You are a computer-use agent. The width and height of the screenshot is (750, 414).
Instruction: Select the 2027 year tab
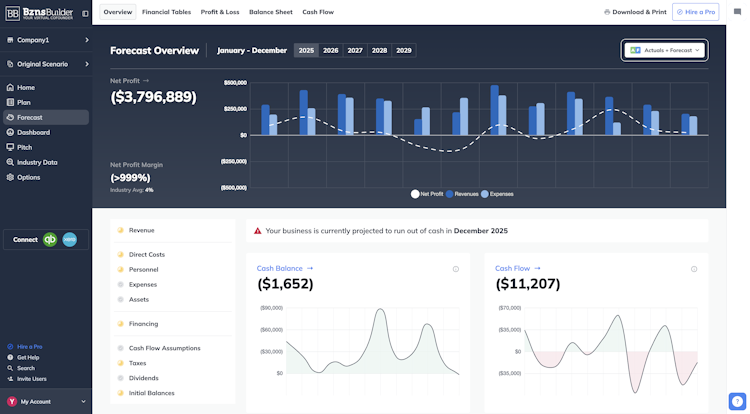pos(355,51)
